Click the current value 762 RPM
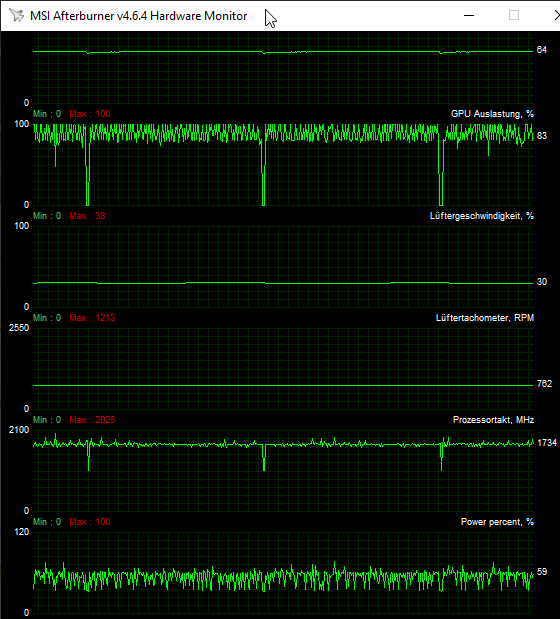The image size is (560, 619). point(544,384)
